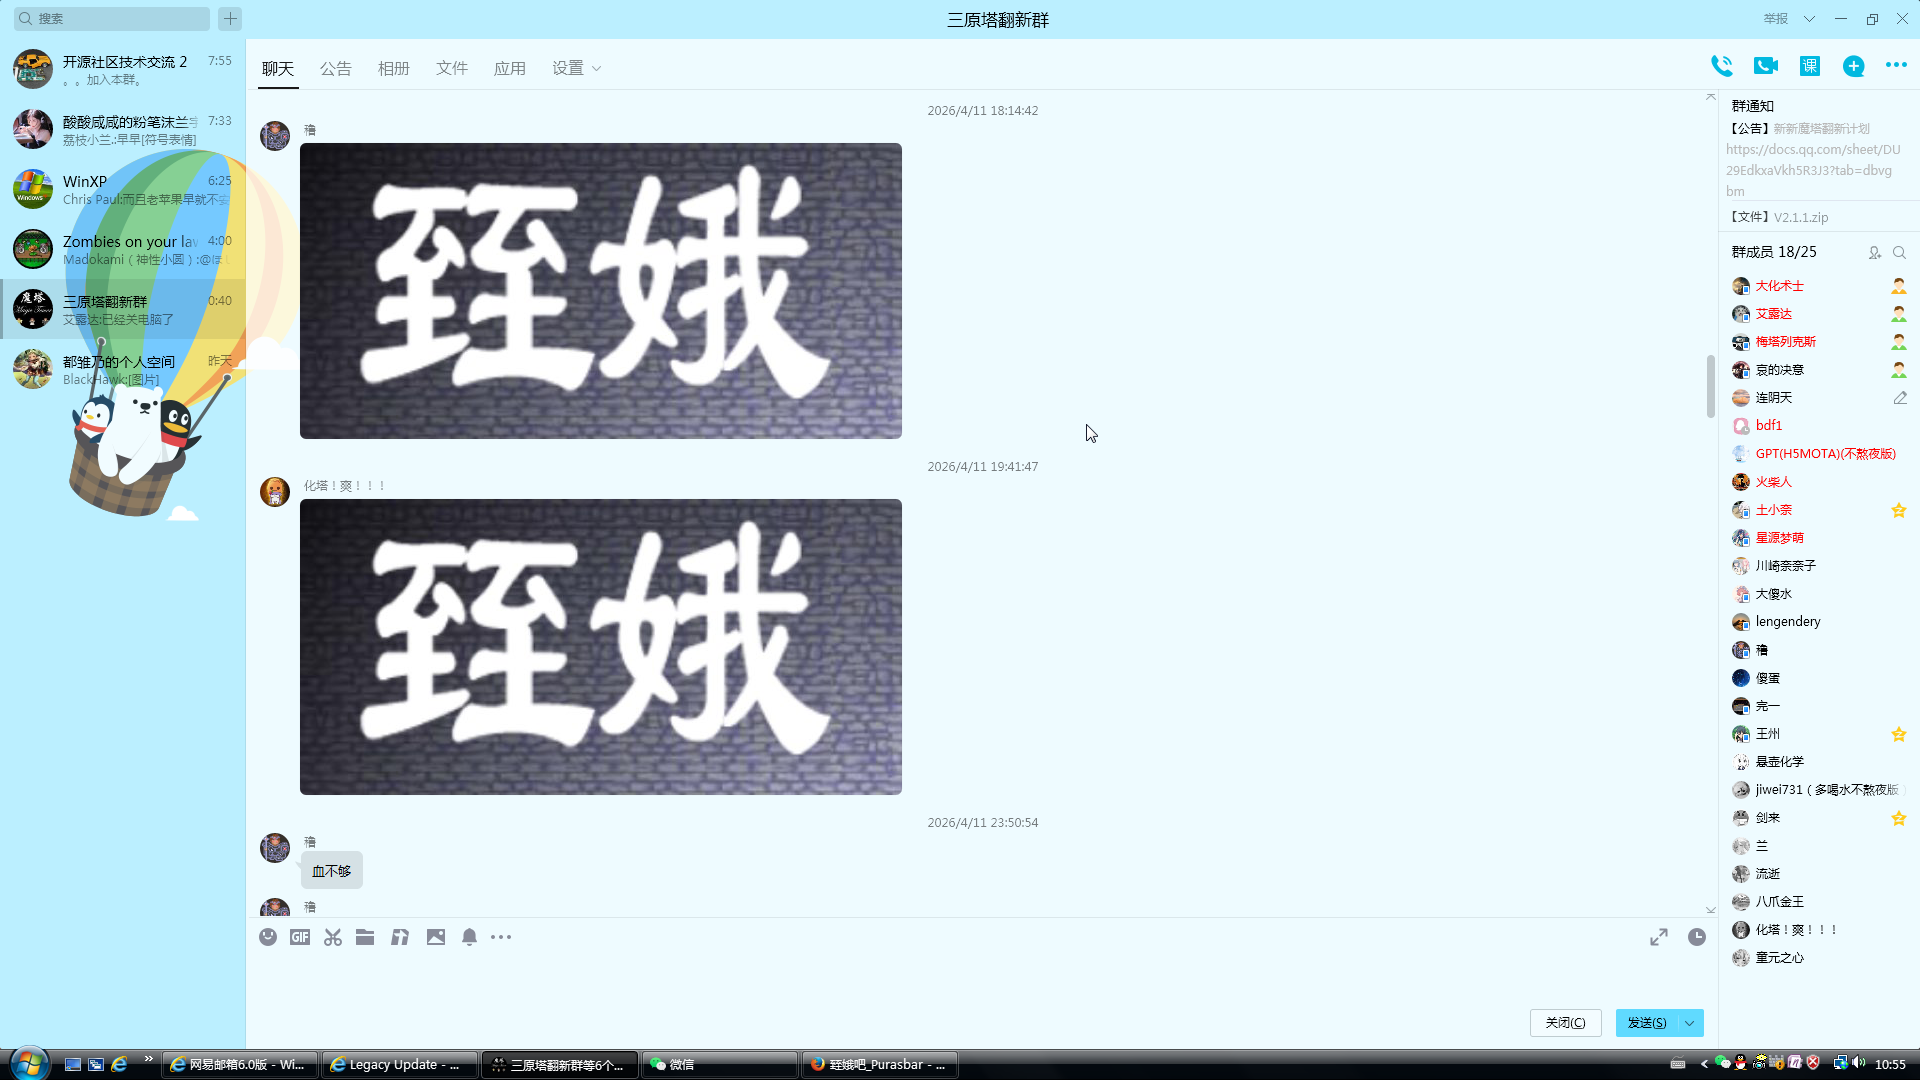This screenshot has height=1080, width=1920.
Task: Click the scissors screenshot tool
Action: point(333,937)
